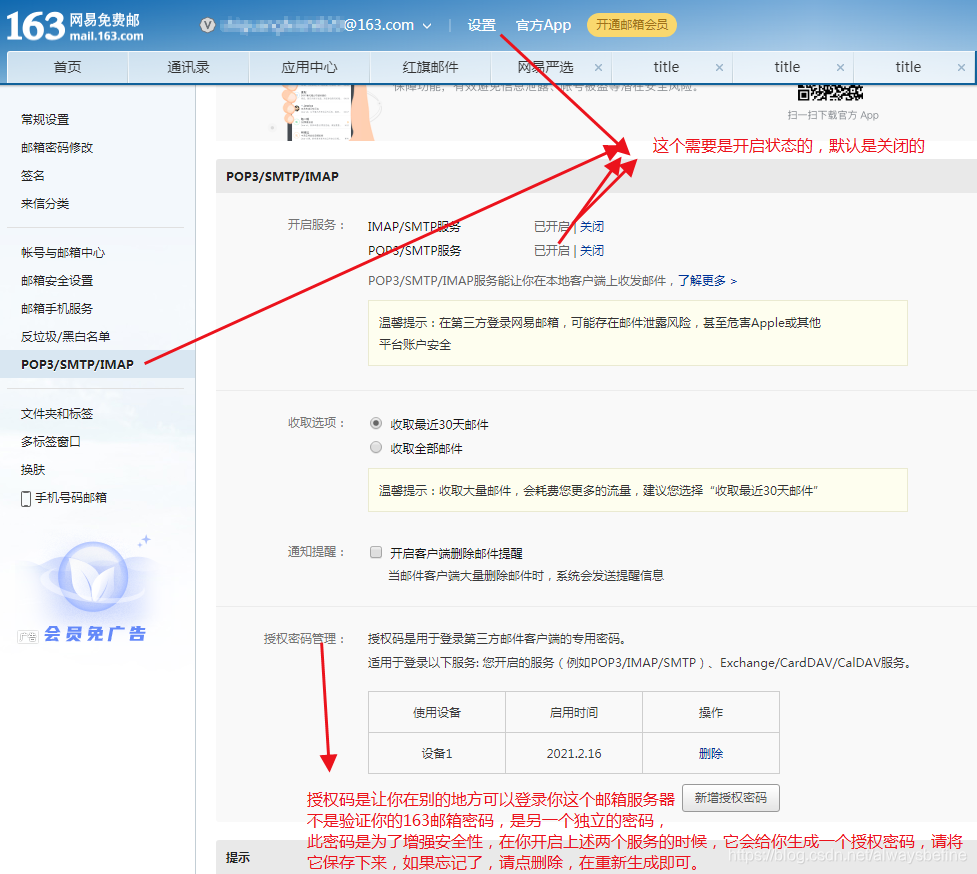Image resolution: width=977 pixels, height=874 pixels.
Task: Open 手机号码邮箱 in sidebar
Action: click(x=71, y=498)
